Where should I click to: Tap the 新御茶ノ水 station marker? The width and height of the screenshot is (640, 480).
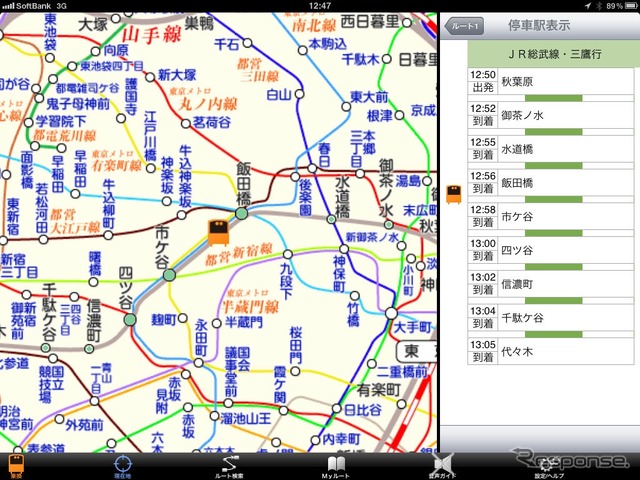click(402, 246)
